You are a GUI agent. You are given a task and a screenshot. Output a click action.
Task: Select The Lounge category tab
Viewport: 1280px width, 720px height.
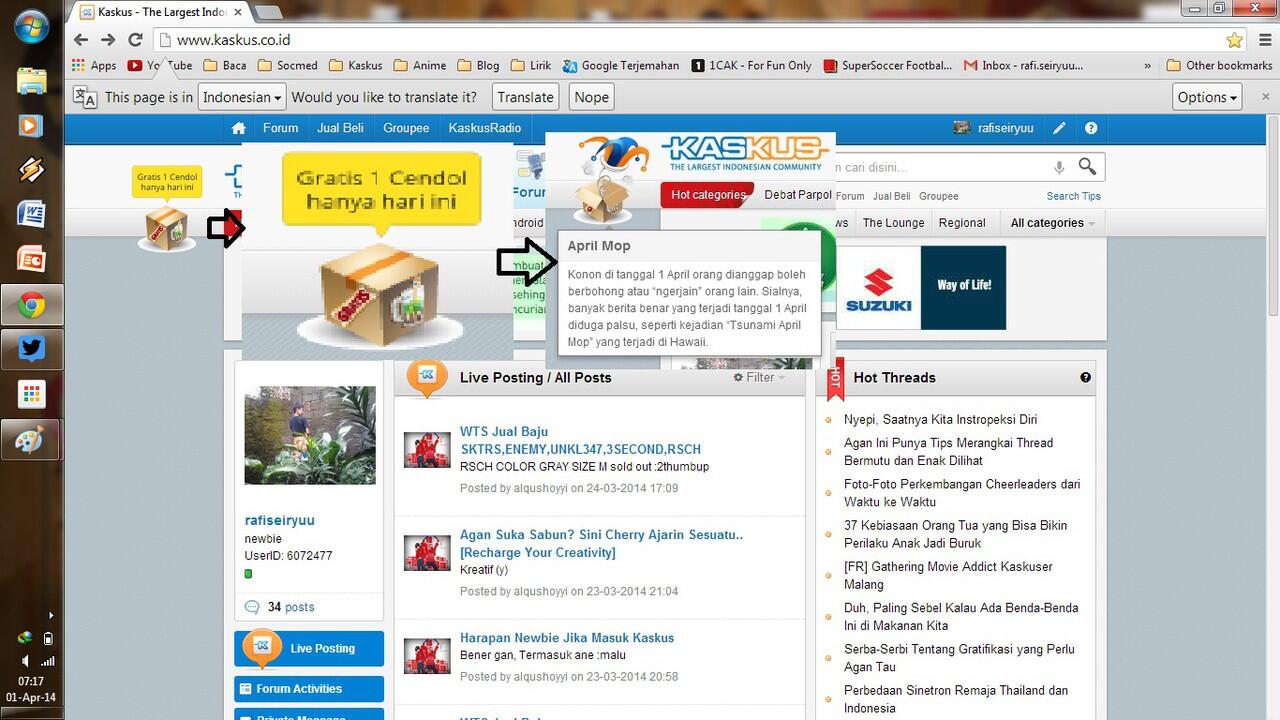tap(893, 223)
